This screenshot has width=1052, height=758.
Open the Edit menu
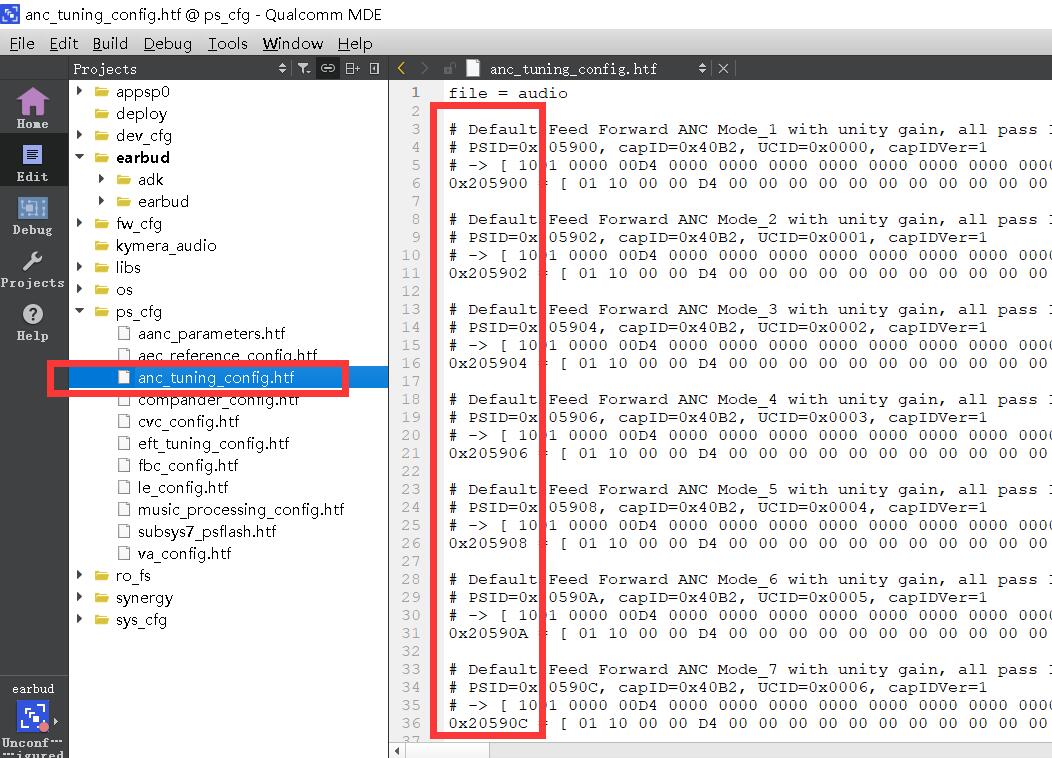click(64, 44)
